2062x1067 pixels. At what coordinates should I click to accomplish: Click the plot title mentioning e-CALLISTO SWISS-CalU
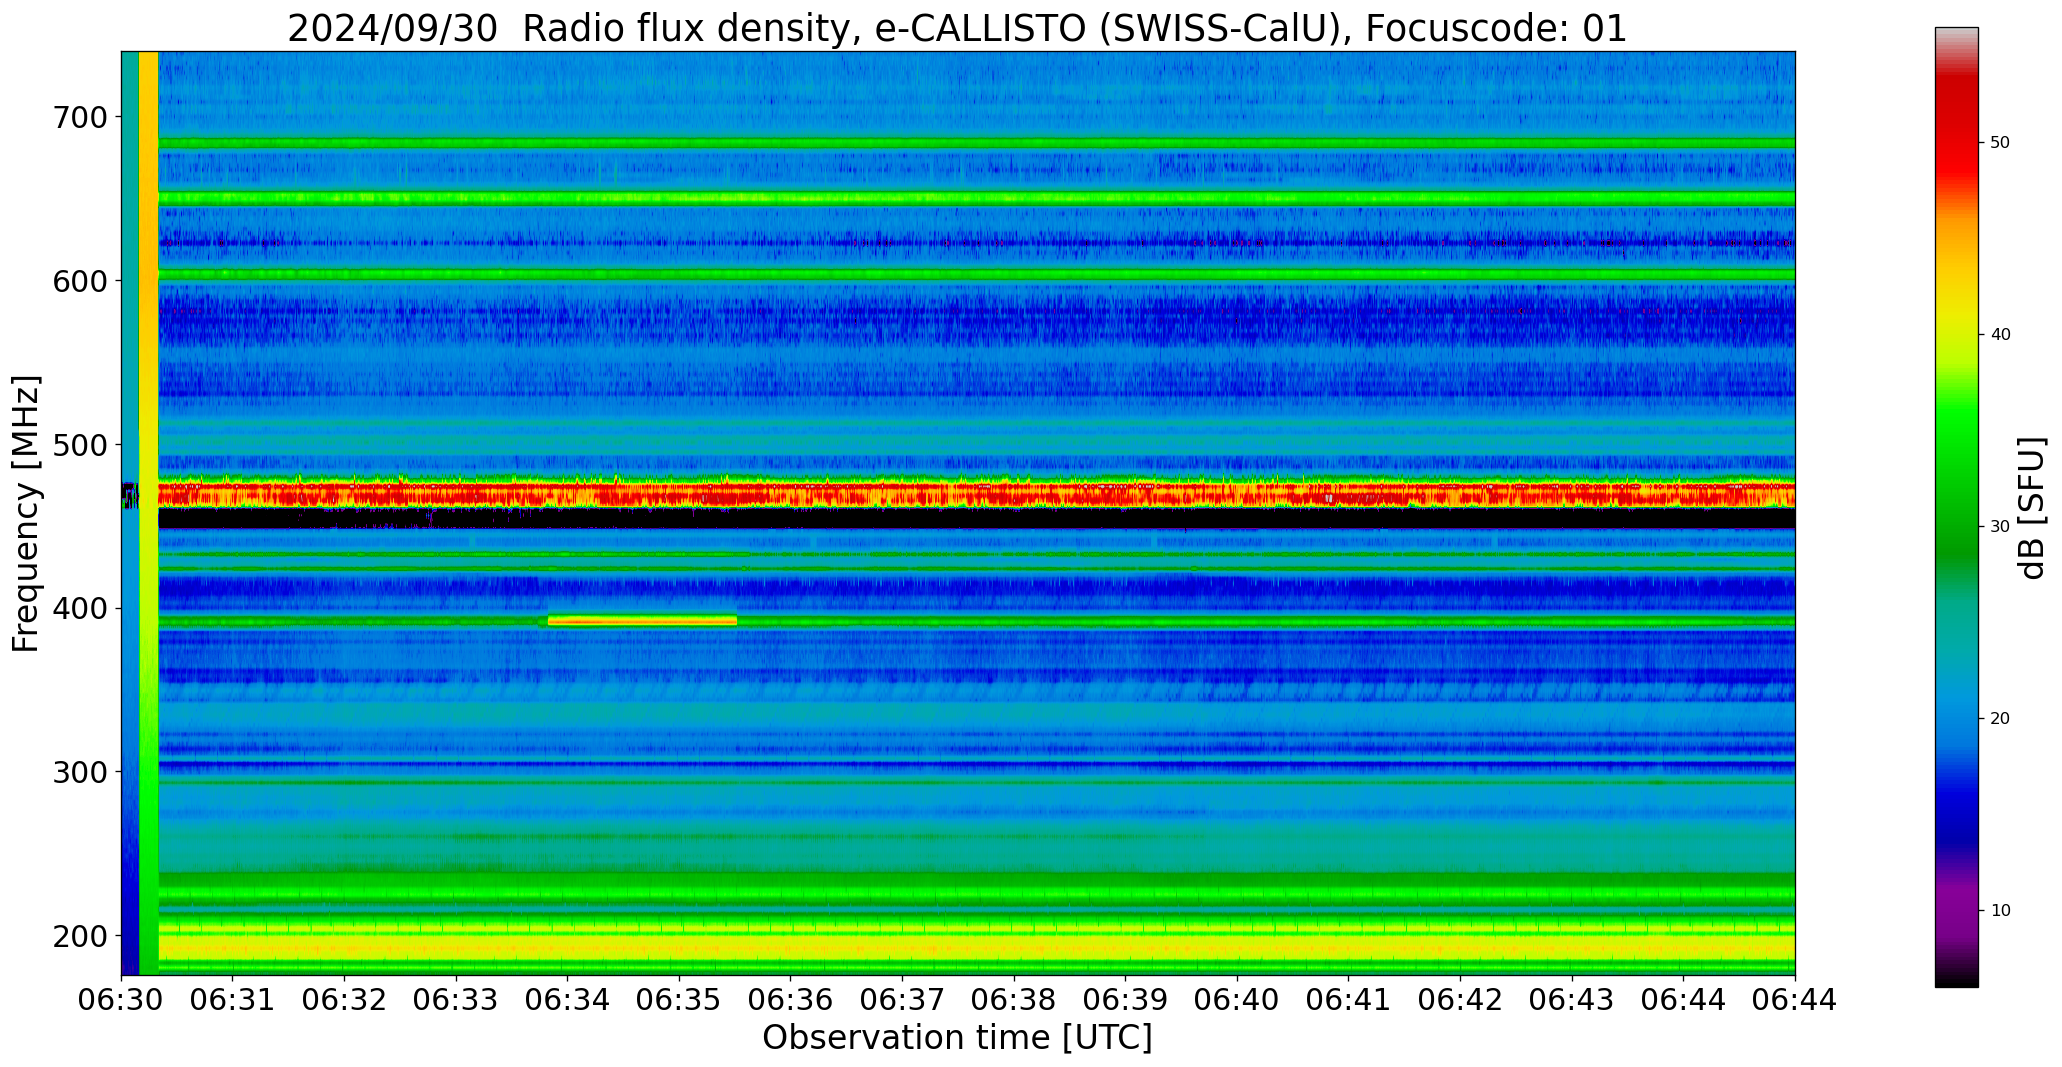(x=957, y=28)
